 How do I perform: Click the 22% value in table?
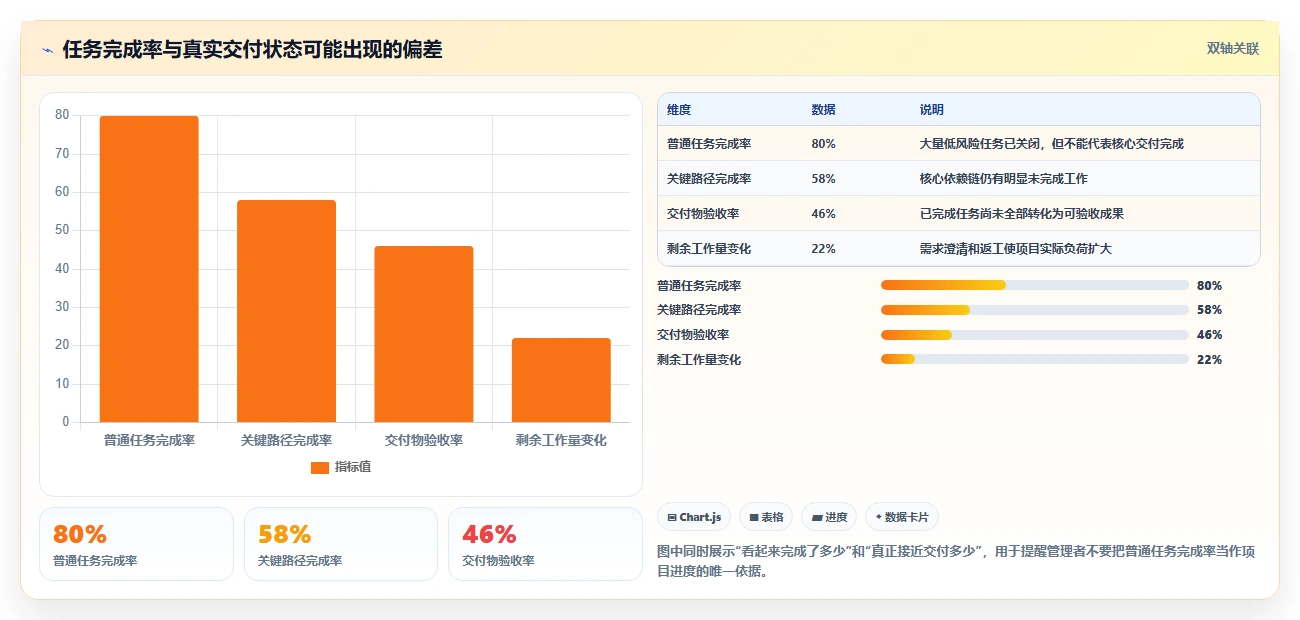coord(824,249)
